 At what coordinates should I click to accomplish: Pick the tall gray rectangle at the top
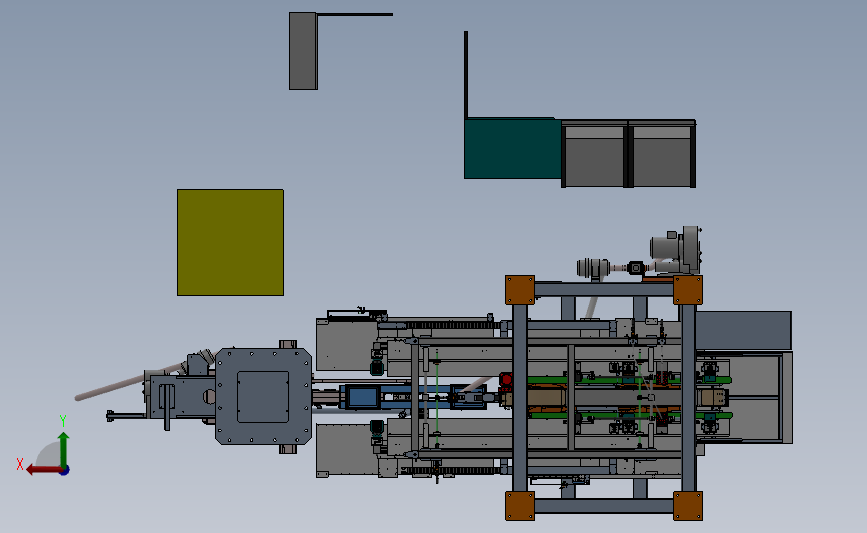click(303, 51)
